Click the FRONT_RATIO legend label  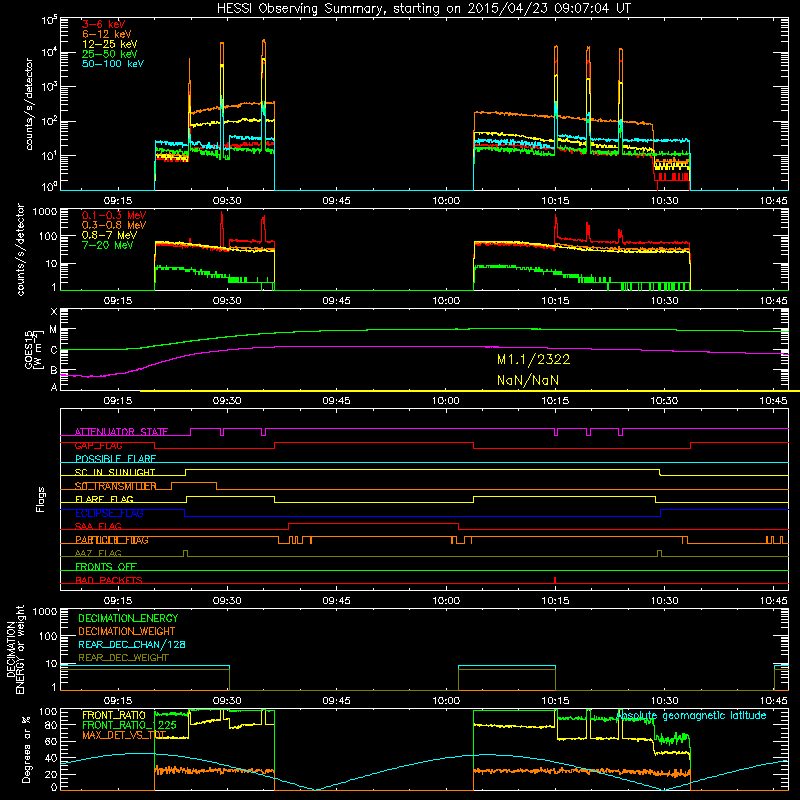[114, 715]
